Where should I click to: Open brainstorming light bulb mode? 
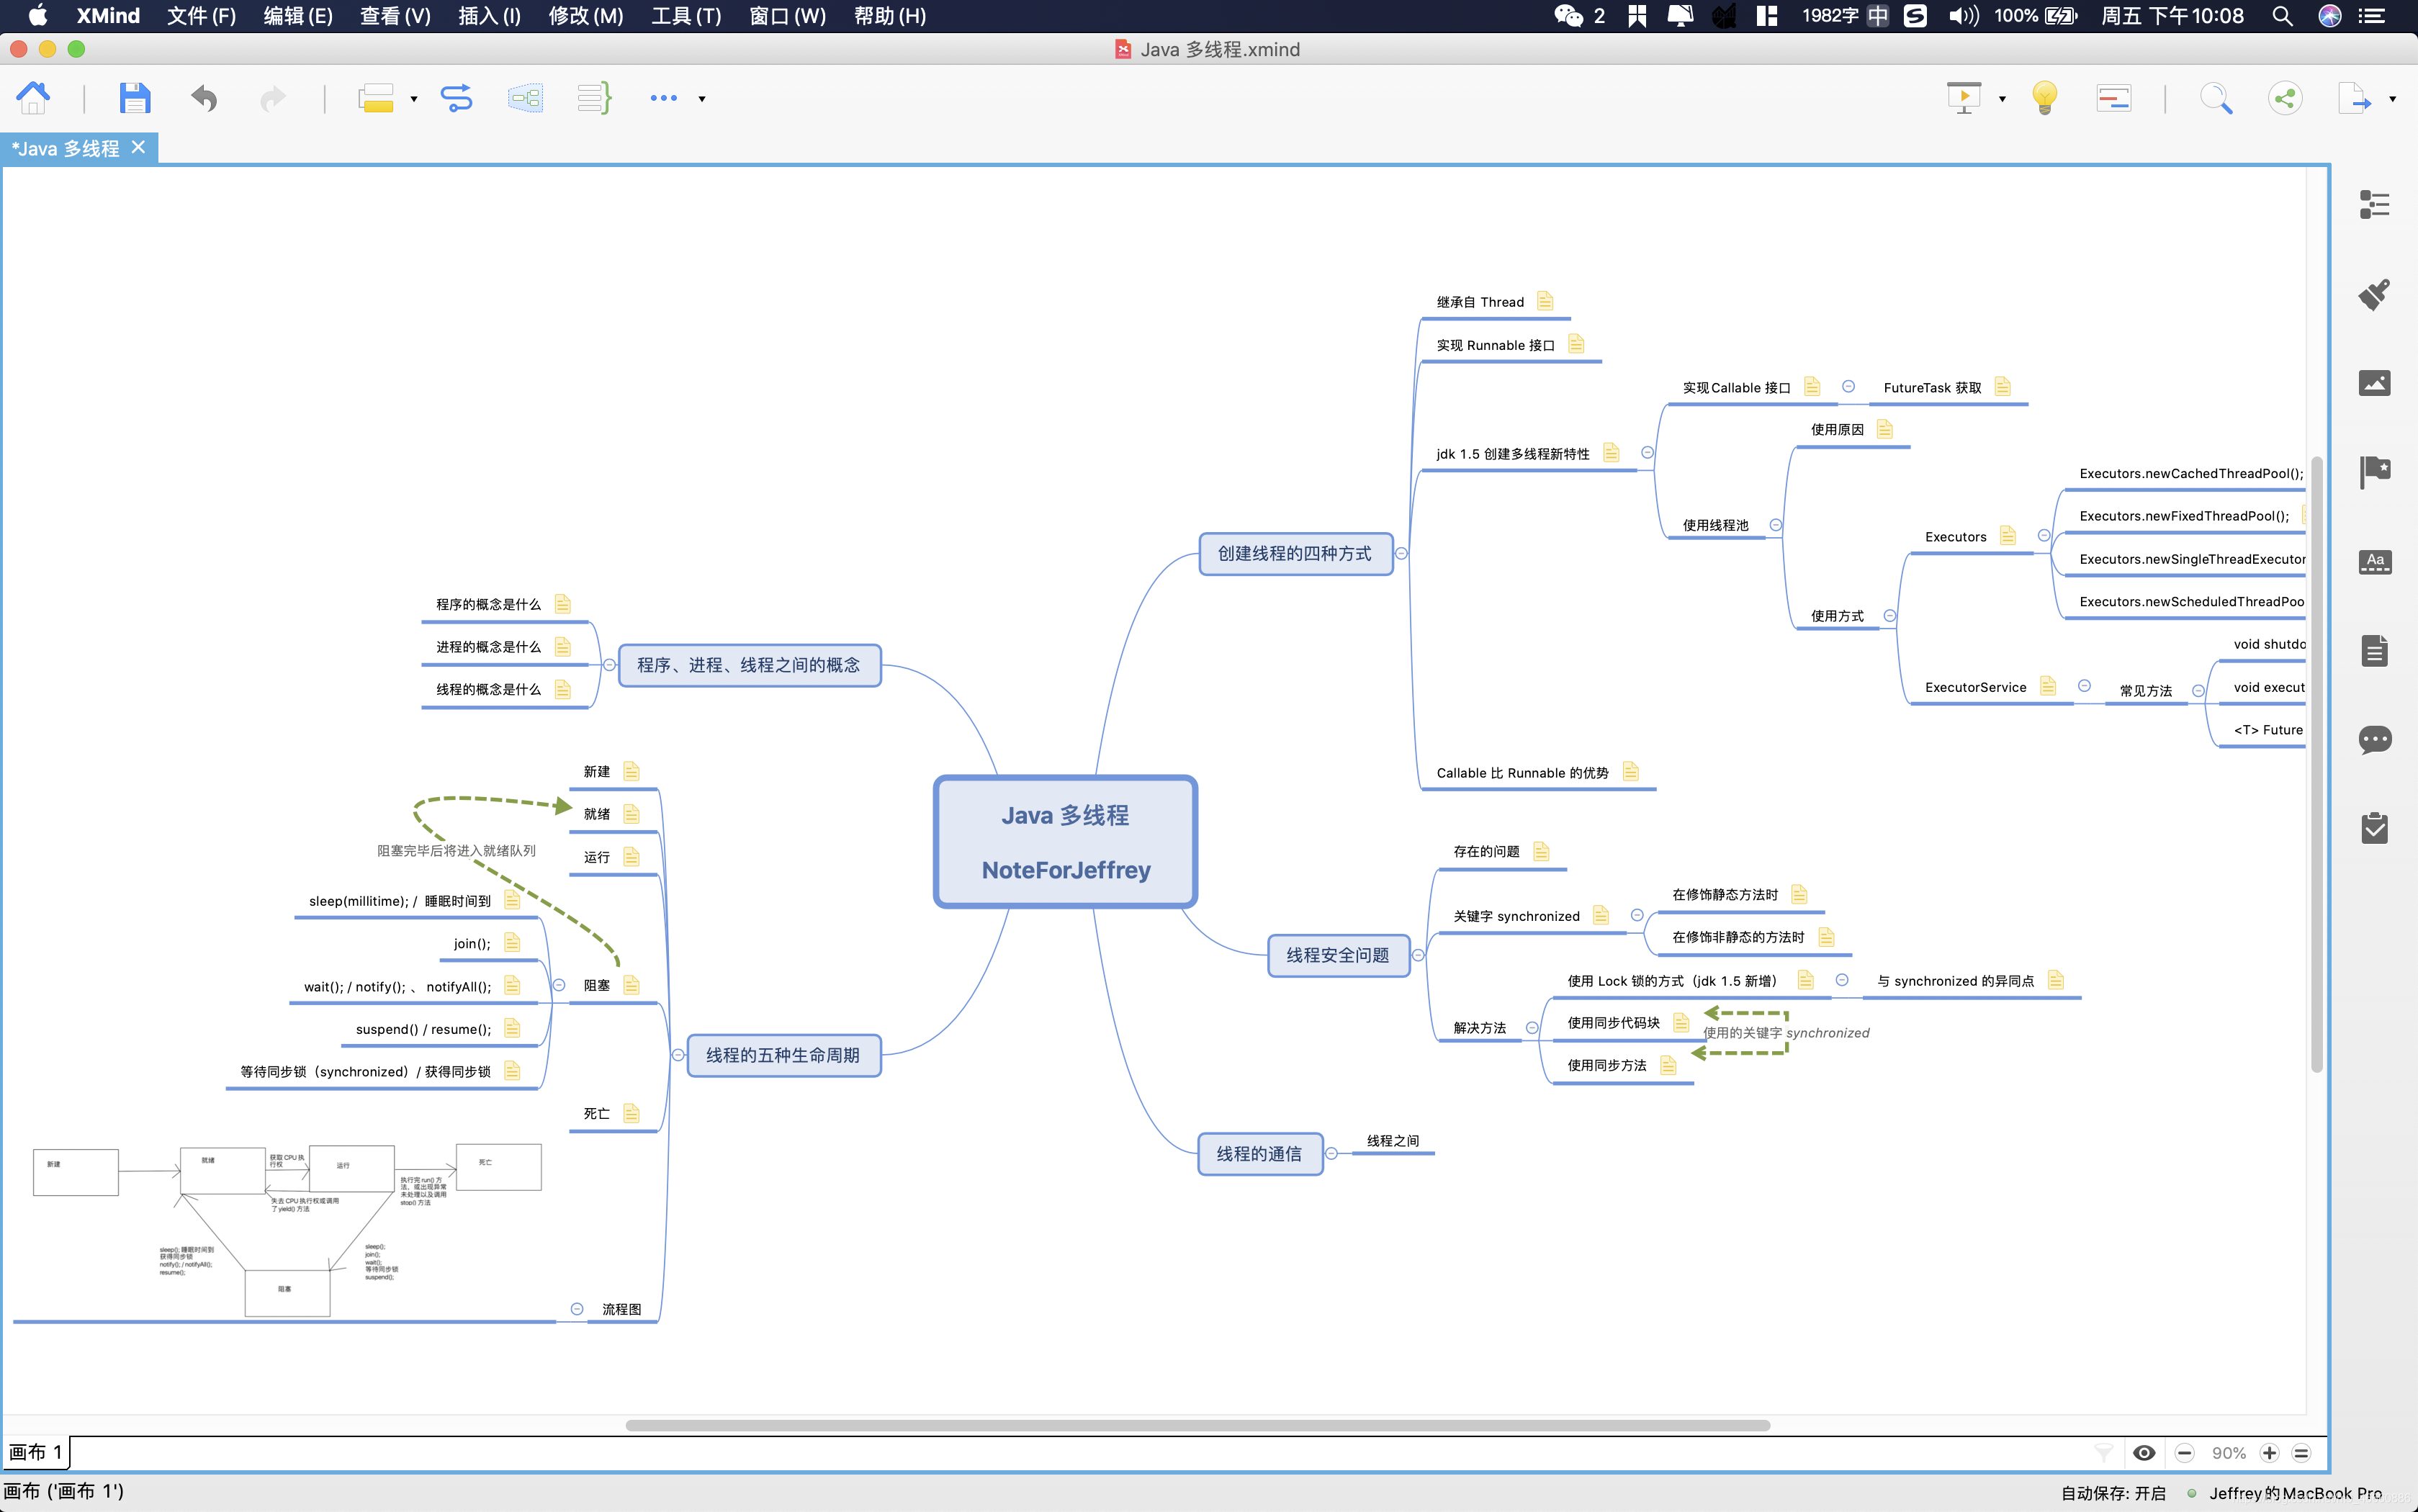[x=2045, y=98]
